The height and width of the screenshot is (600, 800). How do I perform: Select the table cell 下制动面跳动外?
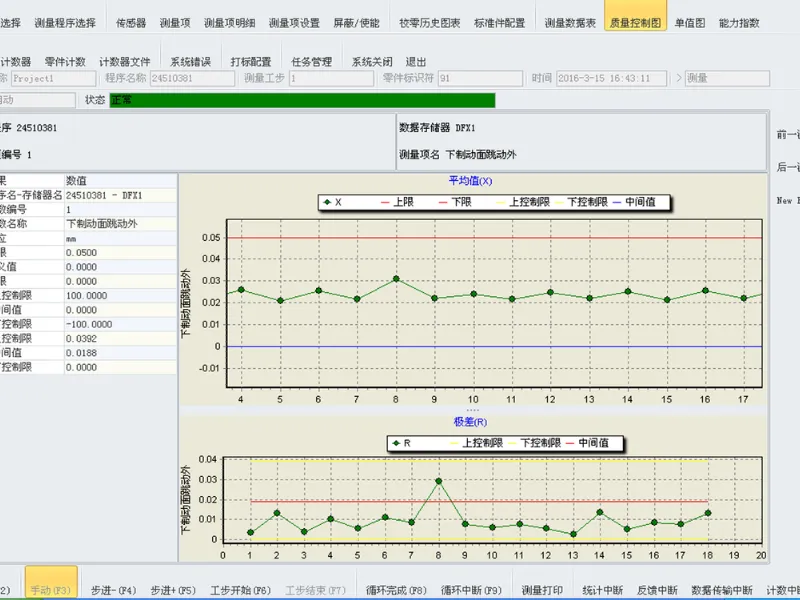[x=120, y=223]
